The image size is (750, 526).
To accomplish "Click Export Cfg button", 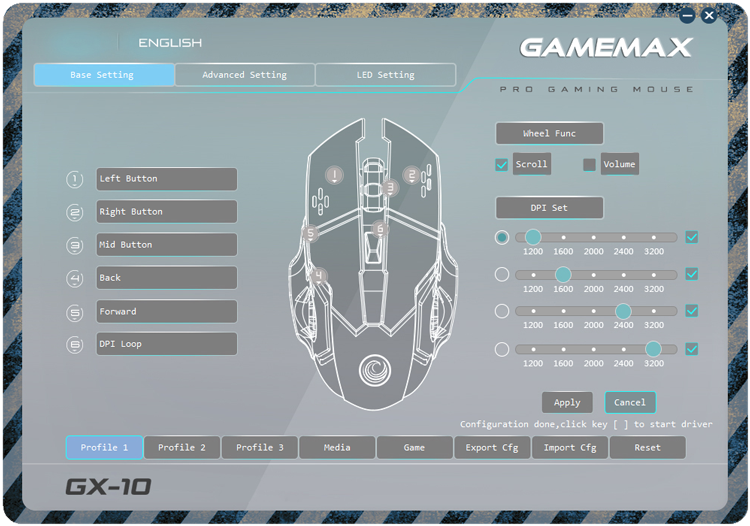I will click(492, 448).
